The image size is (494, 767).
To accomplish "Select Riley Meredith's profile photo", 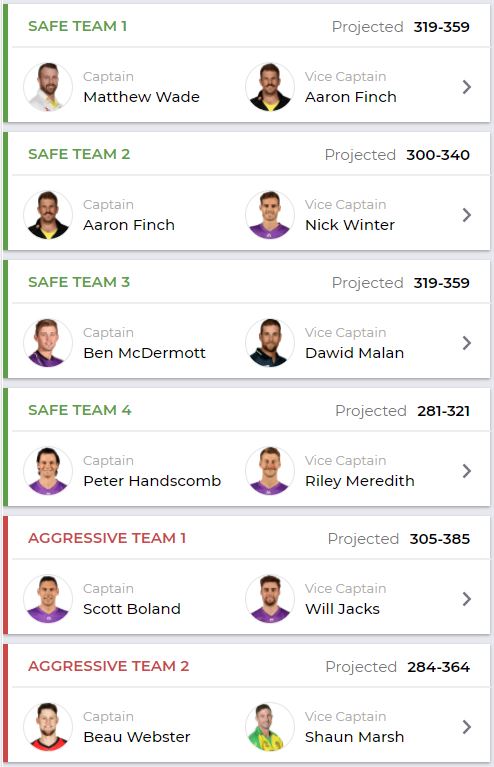I will tap(270, 471).
